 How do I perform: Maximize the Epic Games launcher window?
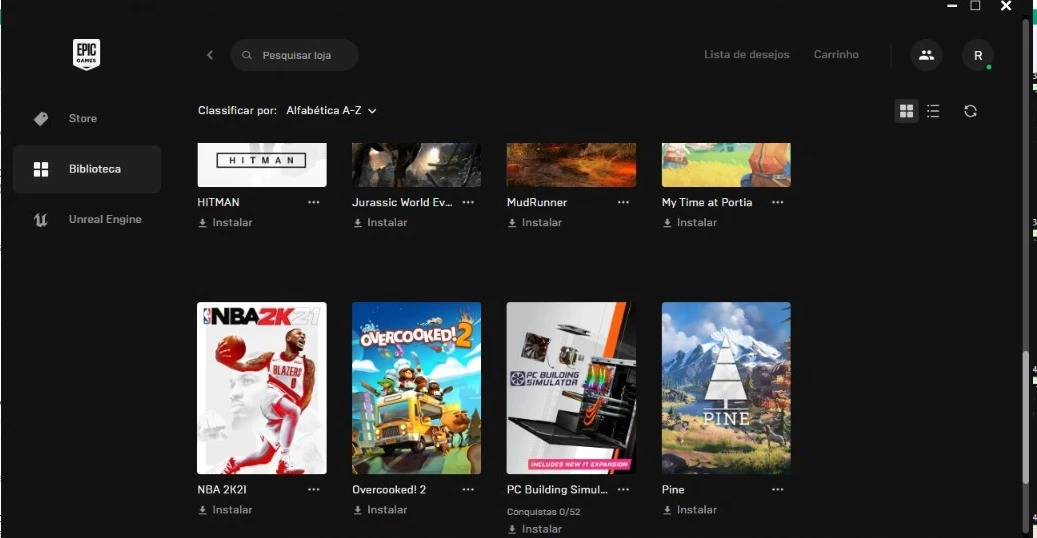[975, 6]
